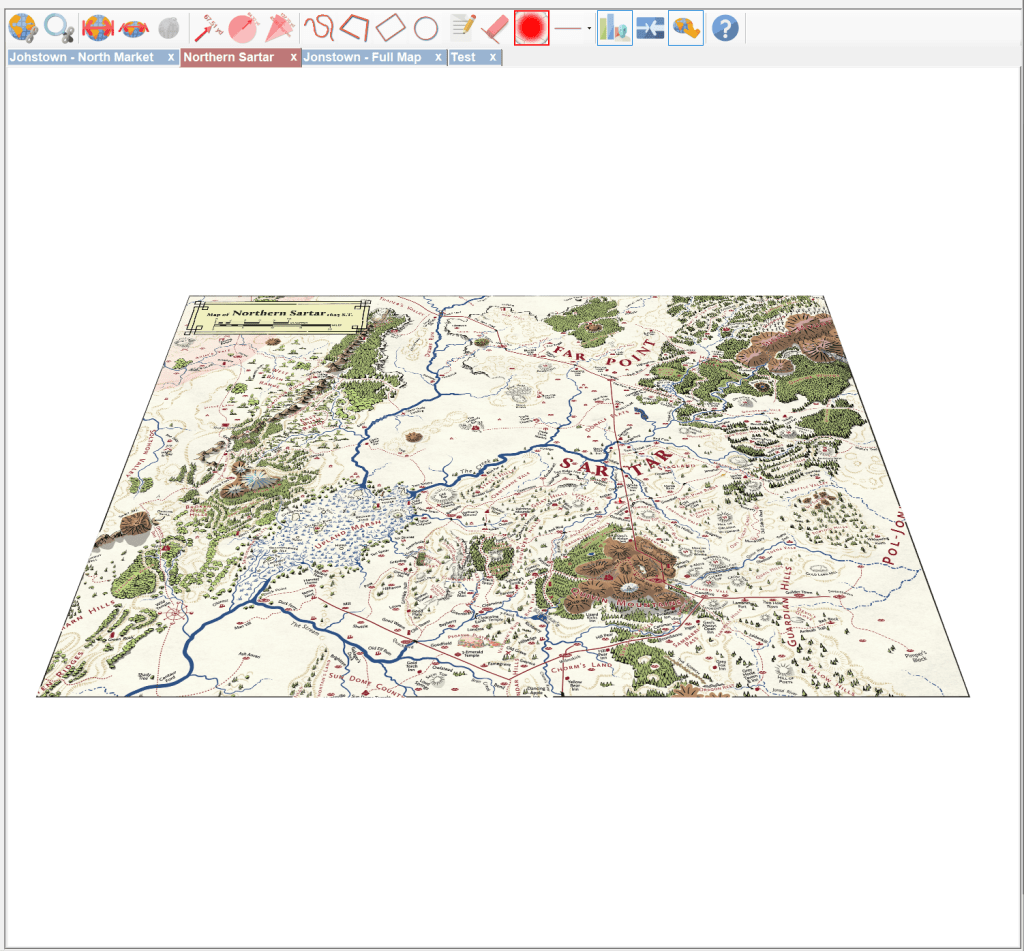This screenshot has height=951, width=1024.
Task: Toggle the 3D buildings view button
Action: (614, 28)
